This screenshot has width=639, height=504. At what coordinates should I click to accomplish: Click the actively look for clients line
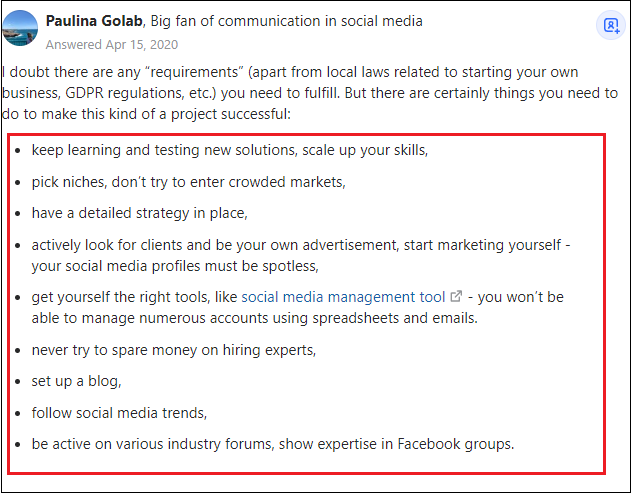[301, 245]
